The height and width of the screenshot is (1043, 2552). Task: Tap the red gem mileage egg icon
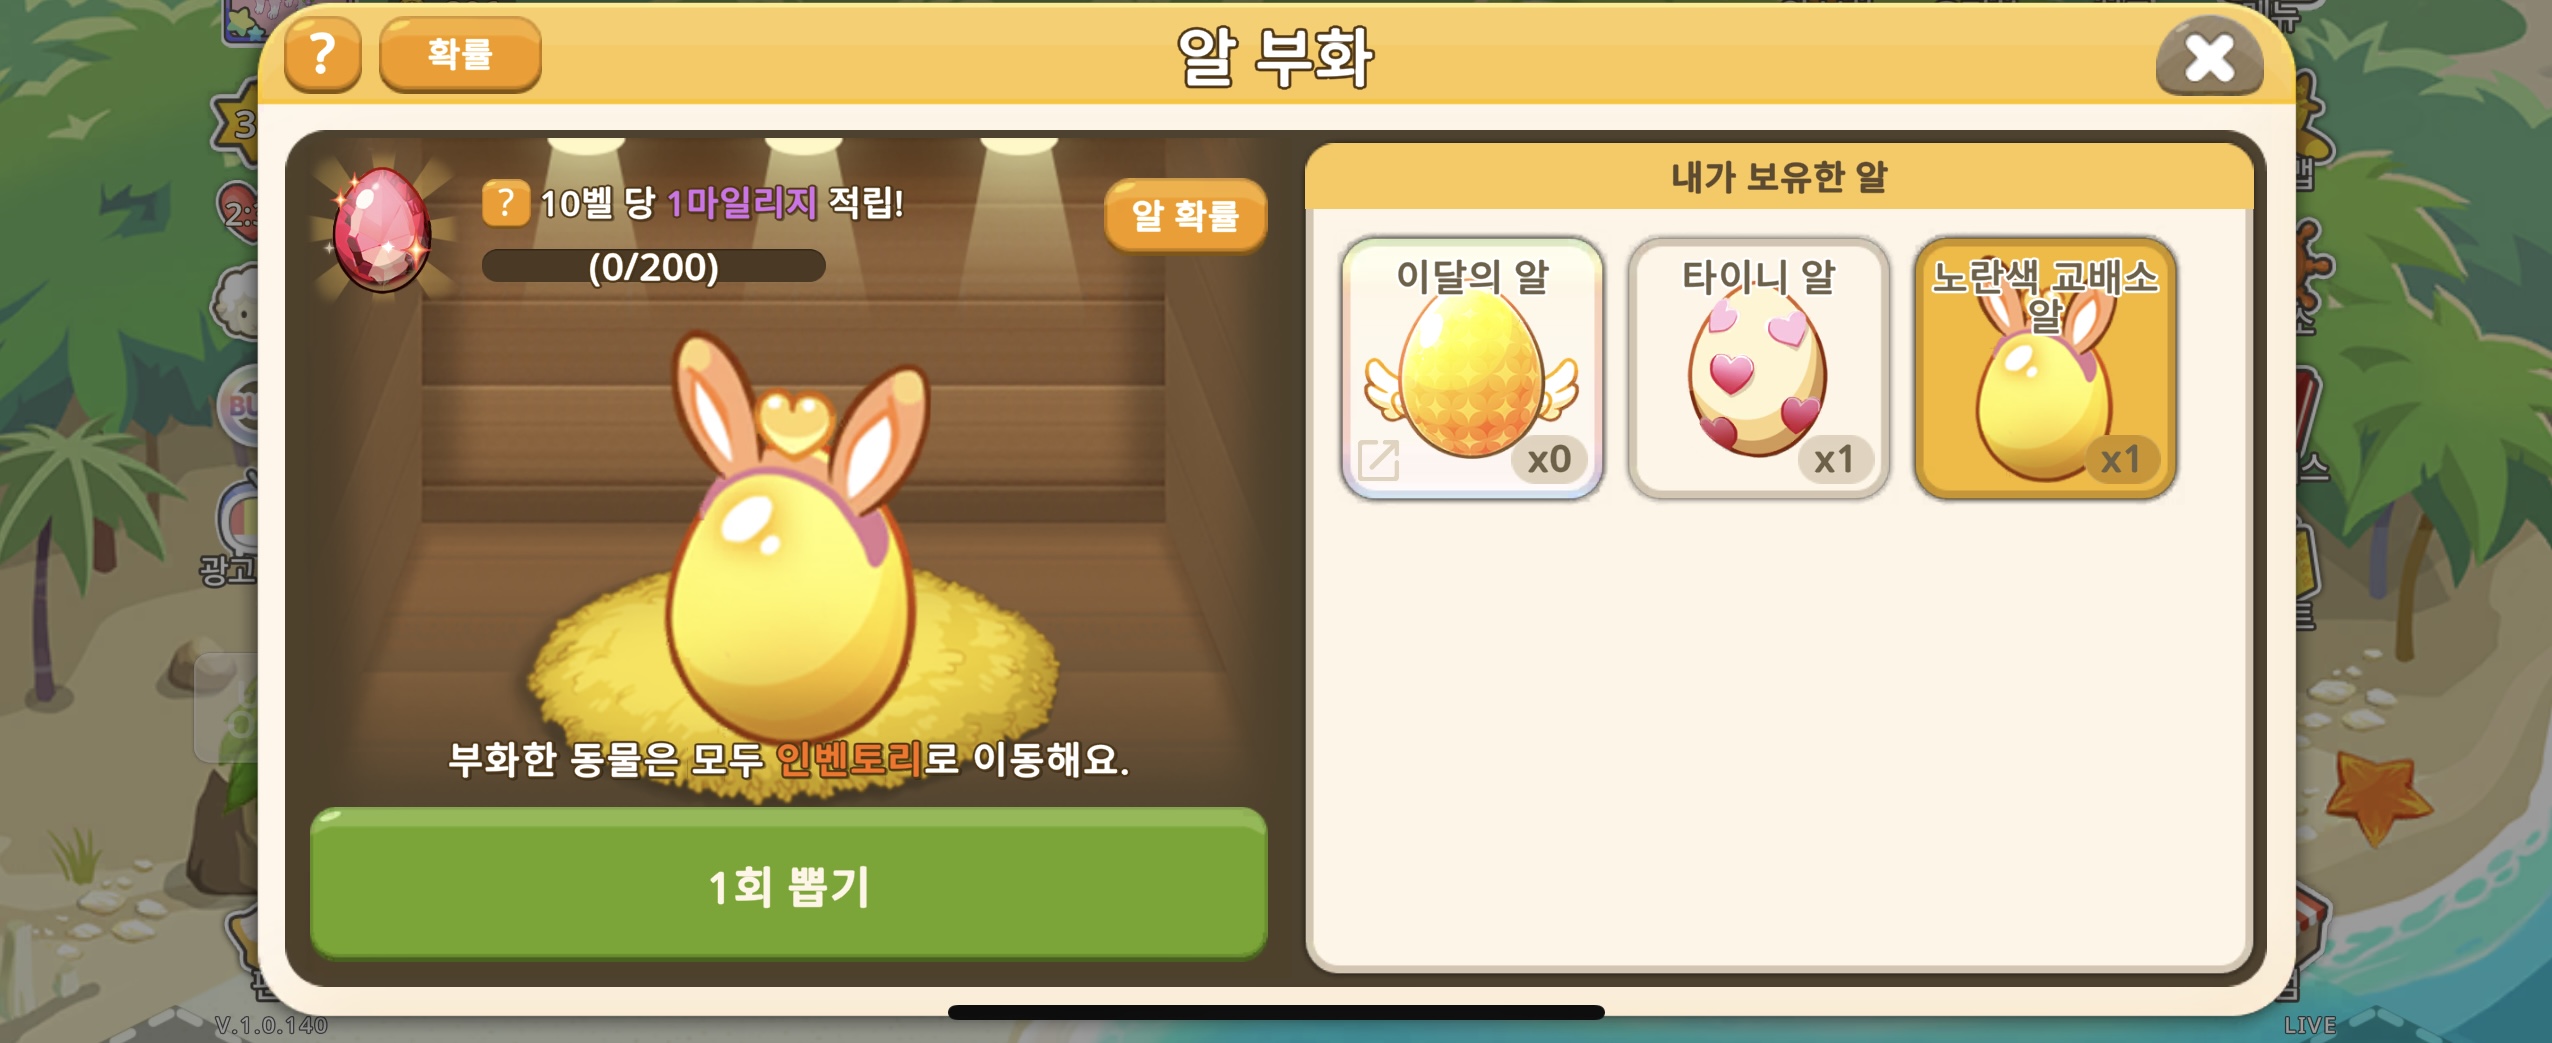coord(382,230)
